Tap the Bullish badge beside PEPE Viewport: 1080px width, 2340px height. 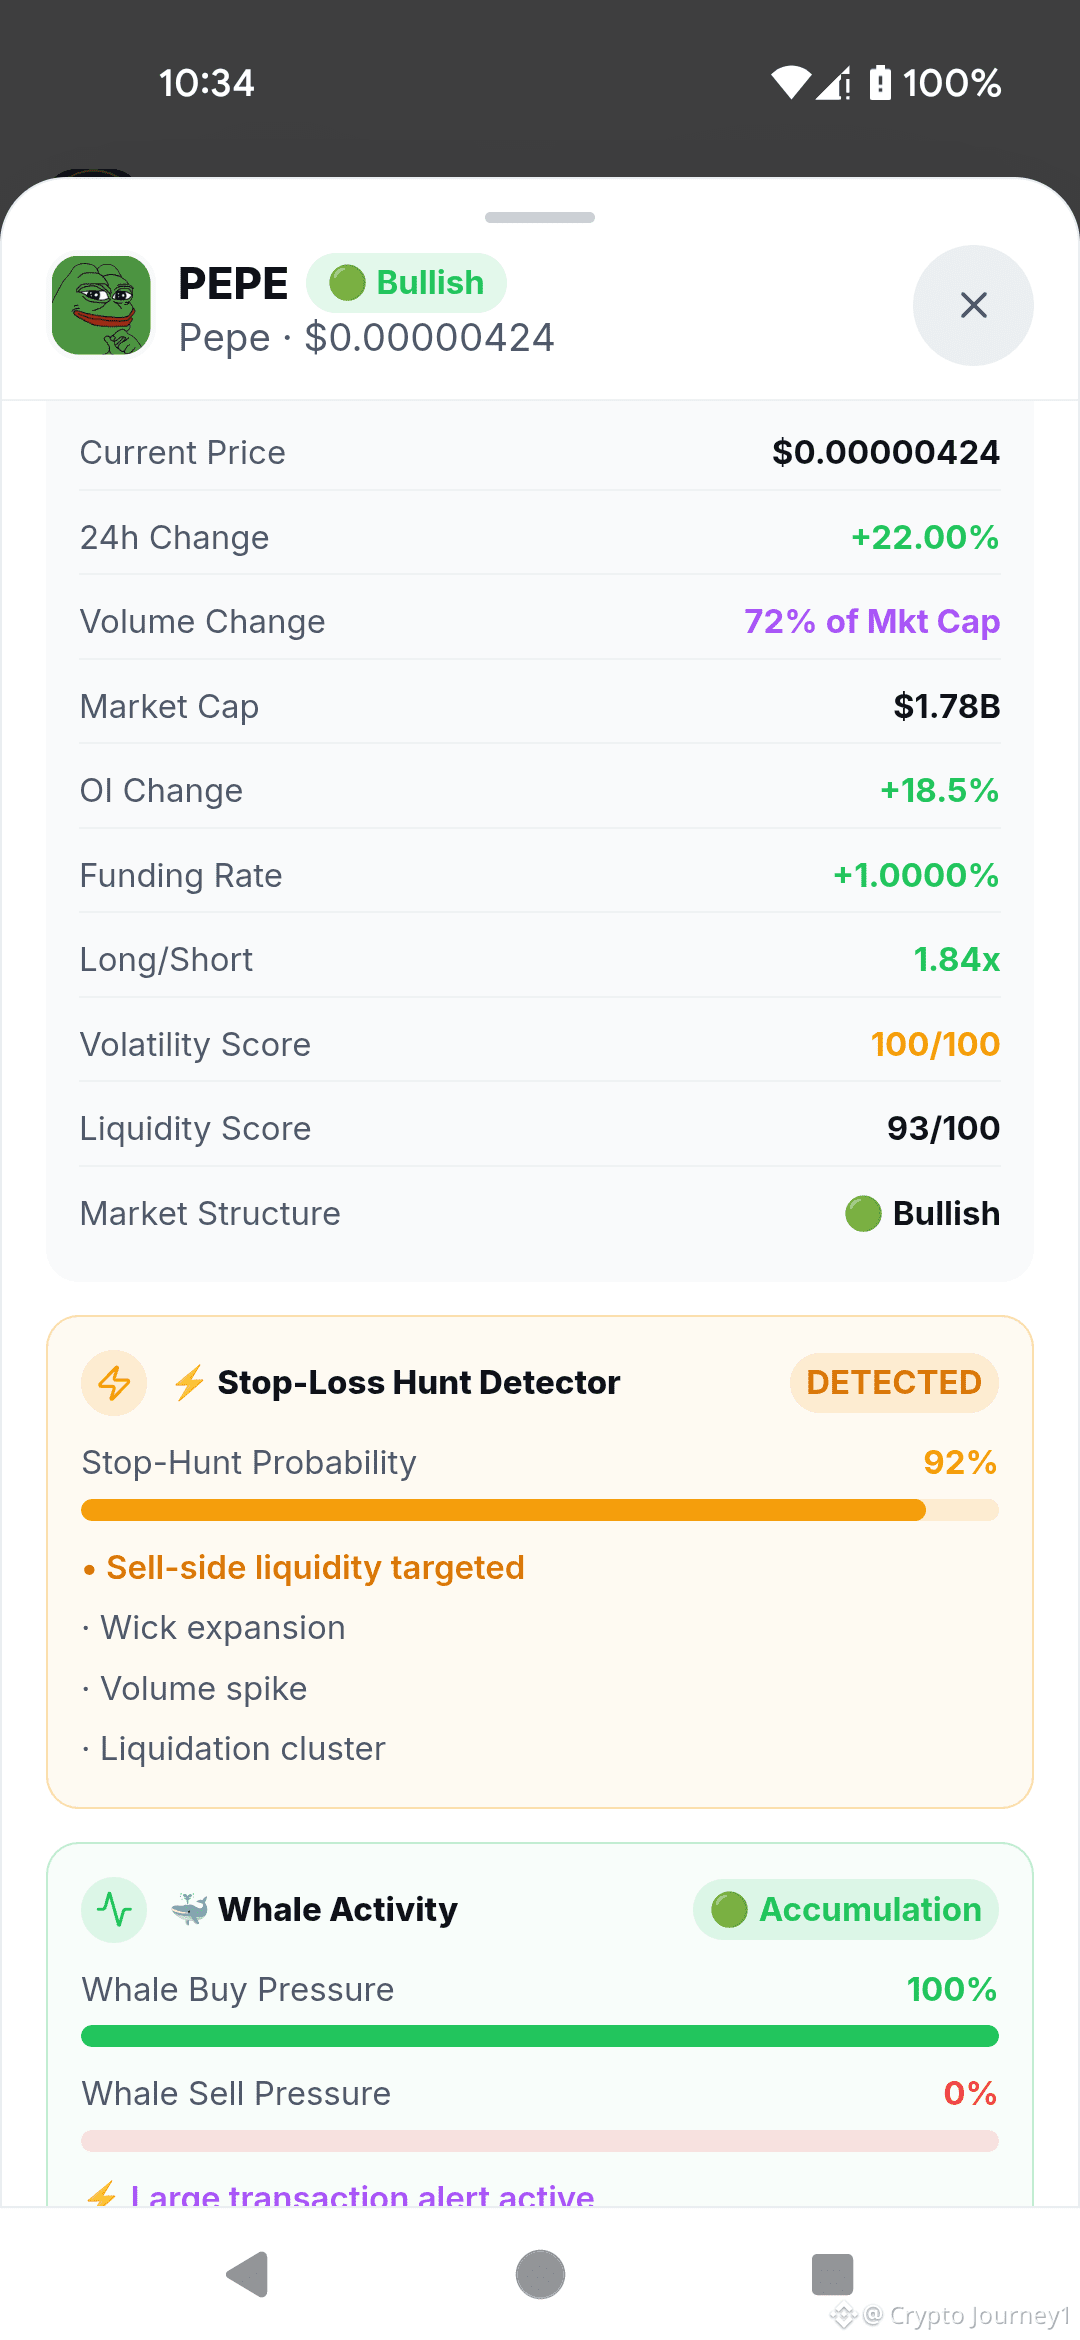(406, 283)
